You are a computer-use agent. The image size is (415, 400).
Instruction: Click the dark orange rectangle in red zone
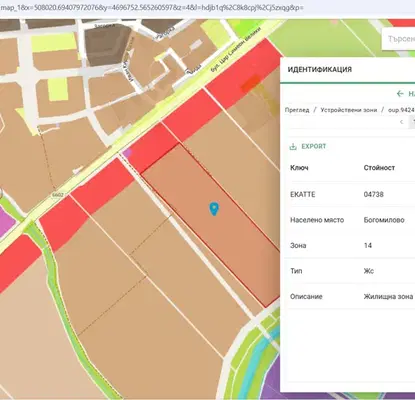251,83
